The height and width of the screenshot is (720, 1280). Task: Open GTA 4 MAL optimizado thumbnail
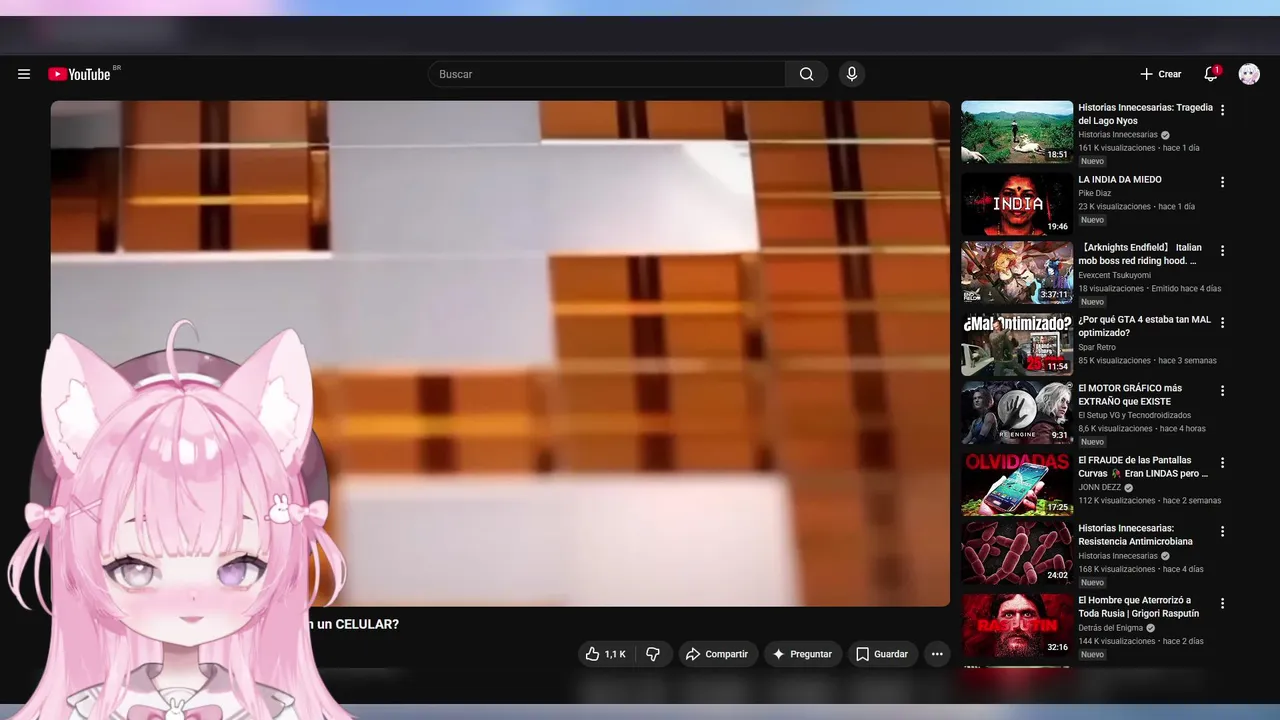(1017, 344)
